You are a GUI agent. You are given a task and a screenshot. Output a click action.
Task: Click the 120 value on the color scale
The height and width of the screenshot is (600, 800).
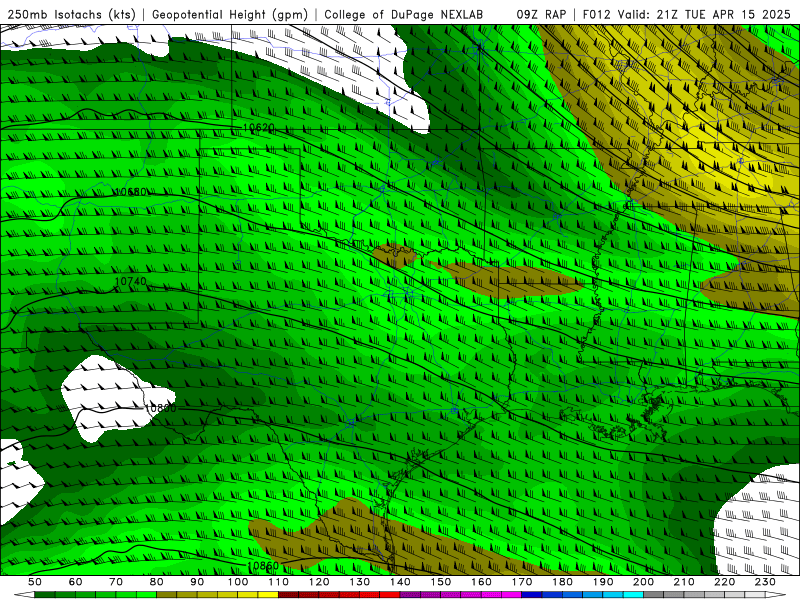pyautogui.click(x=319, y=582)
